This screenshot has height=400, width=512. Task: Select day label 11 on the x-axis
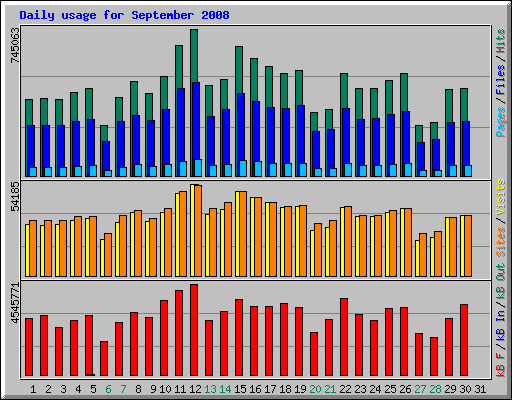tap(180, 389)
